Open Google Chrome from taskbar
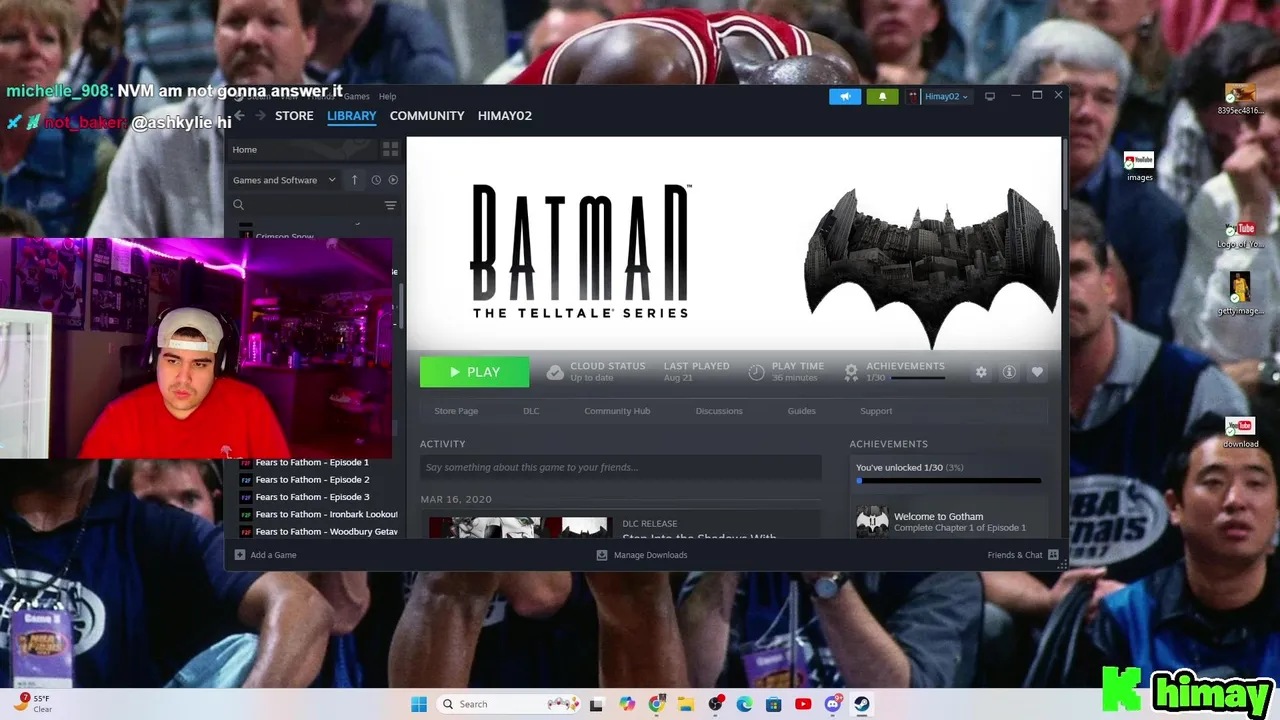The image size is (1280, 720). 656,704
